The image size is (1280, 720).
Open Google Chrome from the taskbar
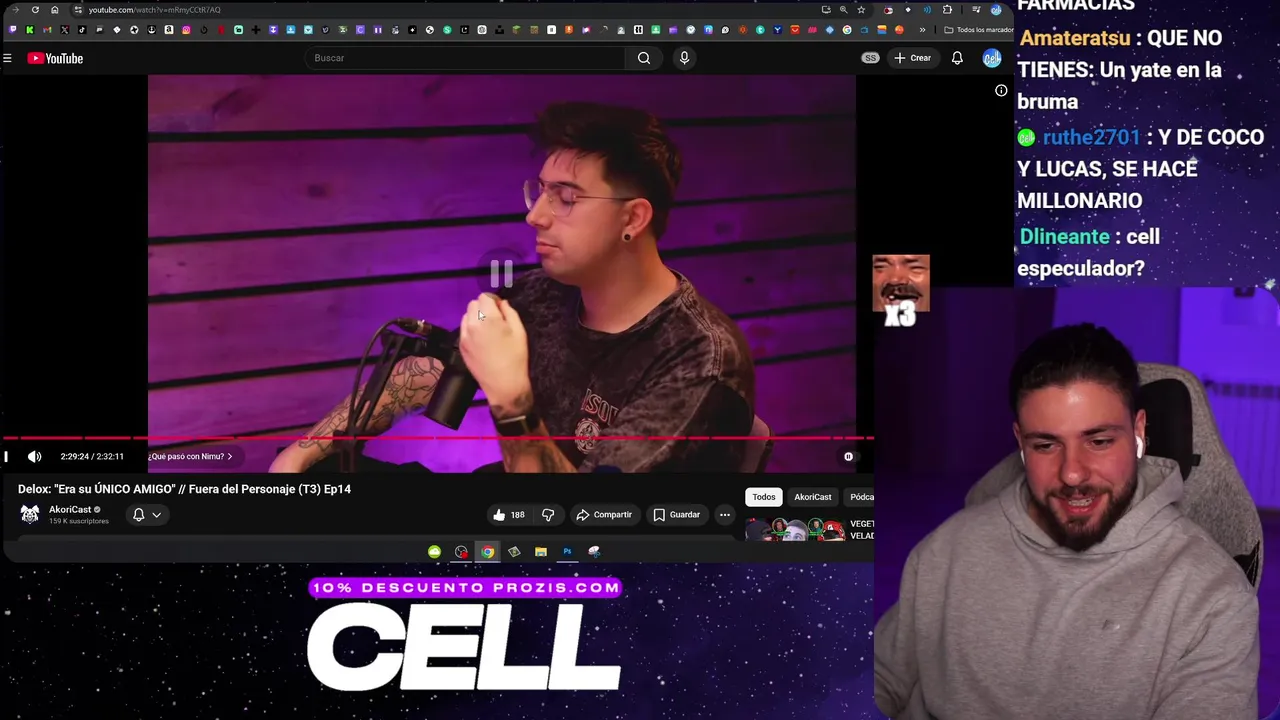pos(487,552)
